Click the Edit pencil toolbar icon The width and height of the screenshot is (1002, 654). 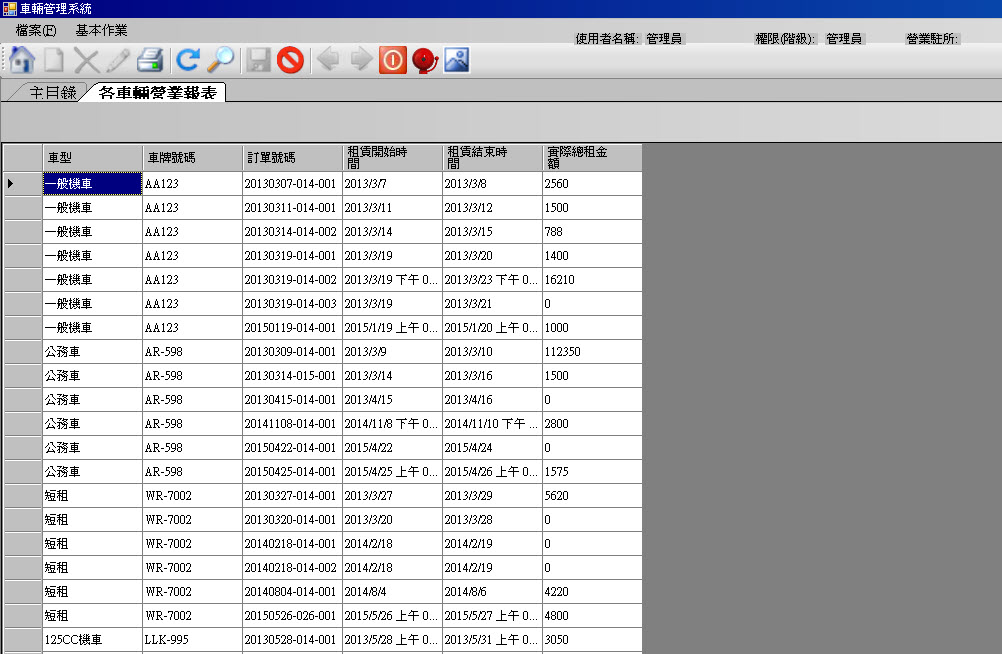(x=118, y=61)
